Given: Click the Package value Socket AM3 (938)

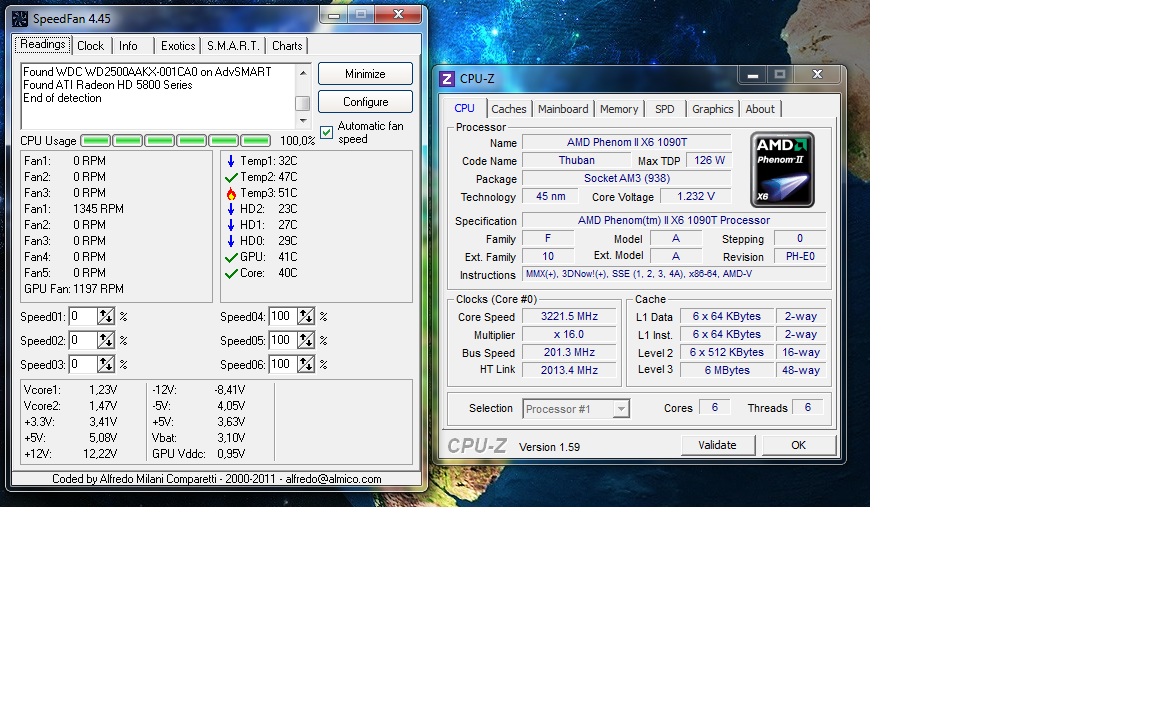Looking at the screenshot, I should point(627,179).
